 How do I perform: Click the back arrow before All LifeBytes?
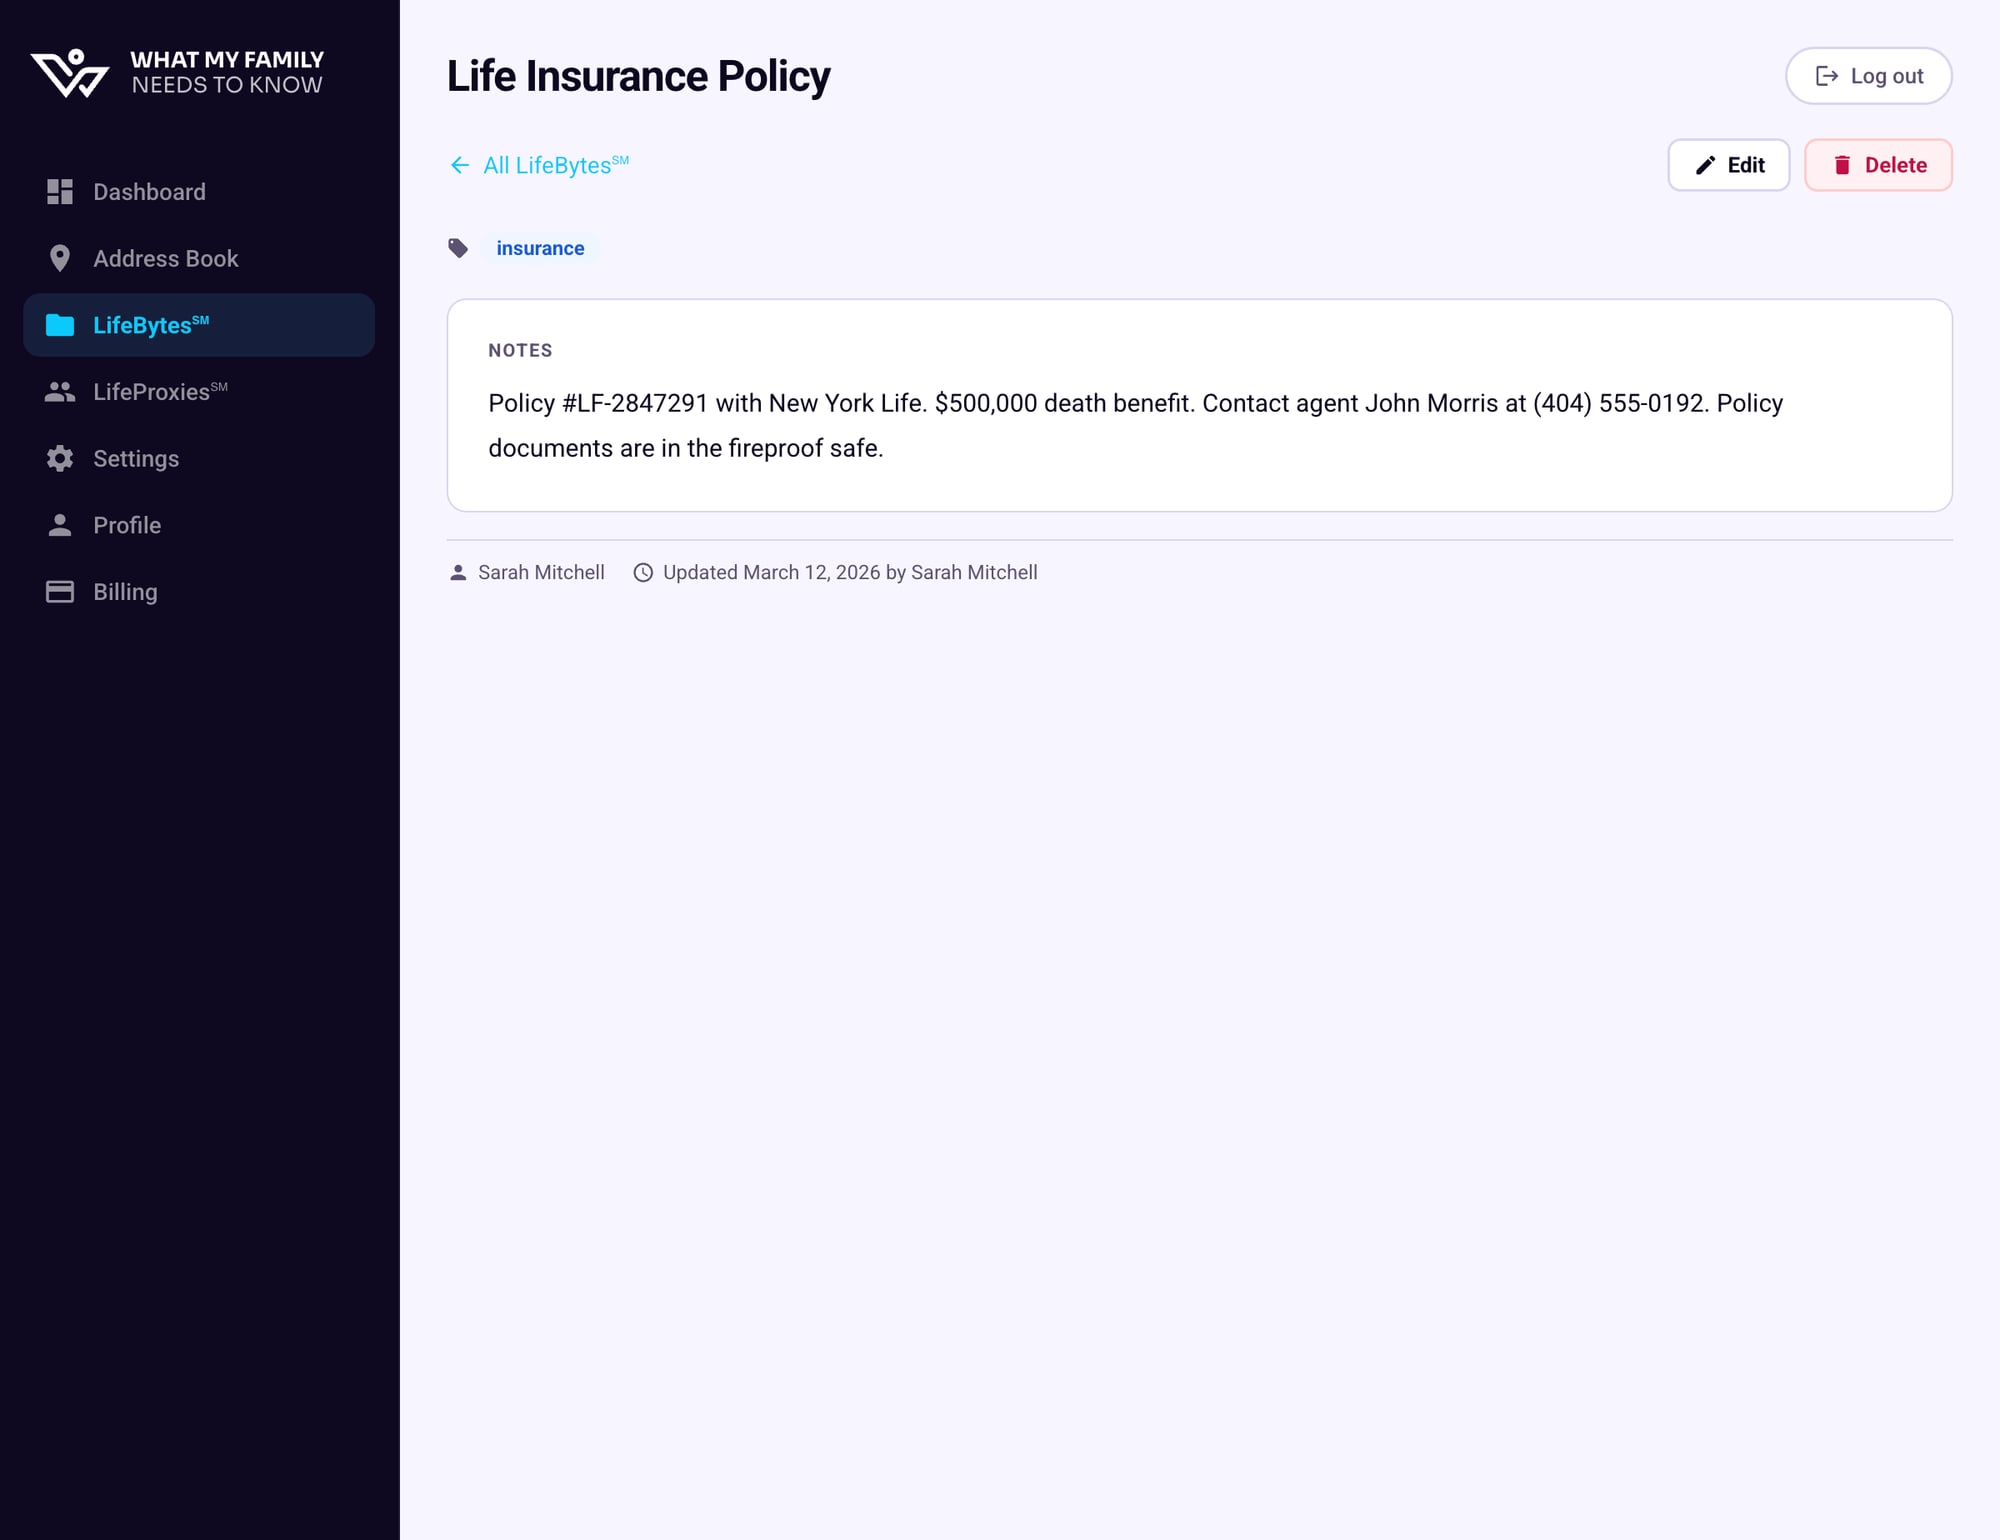pos(459,165)
